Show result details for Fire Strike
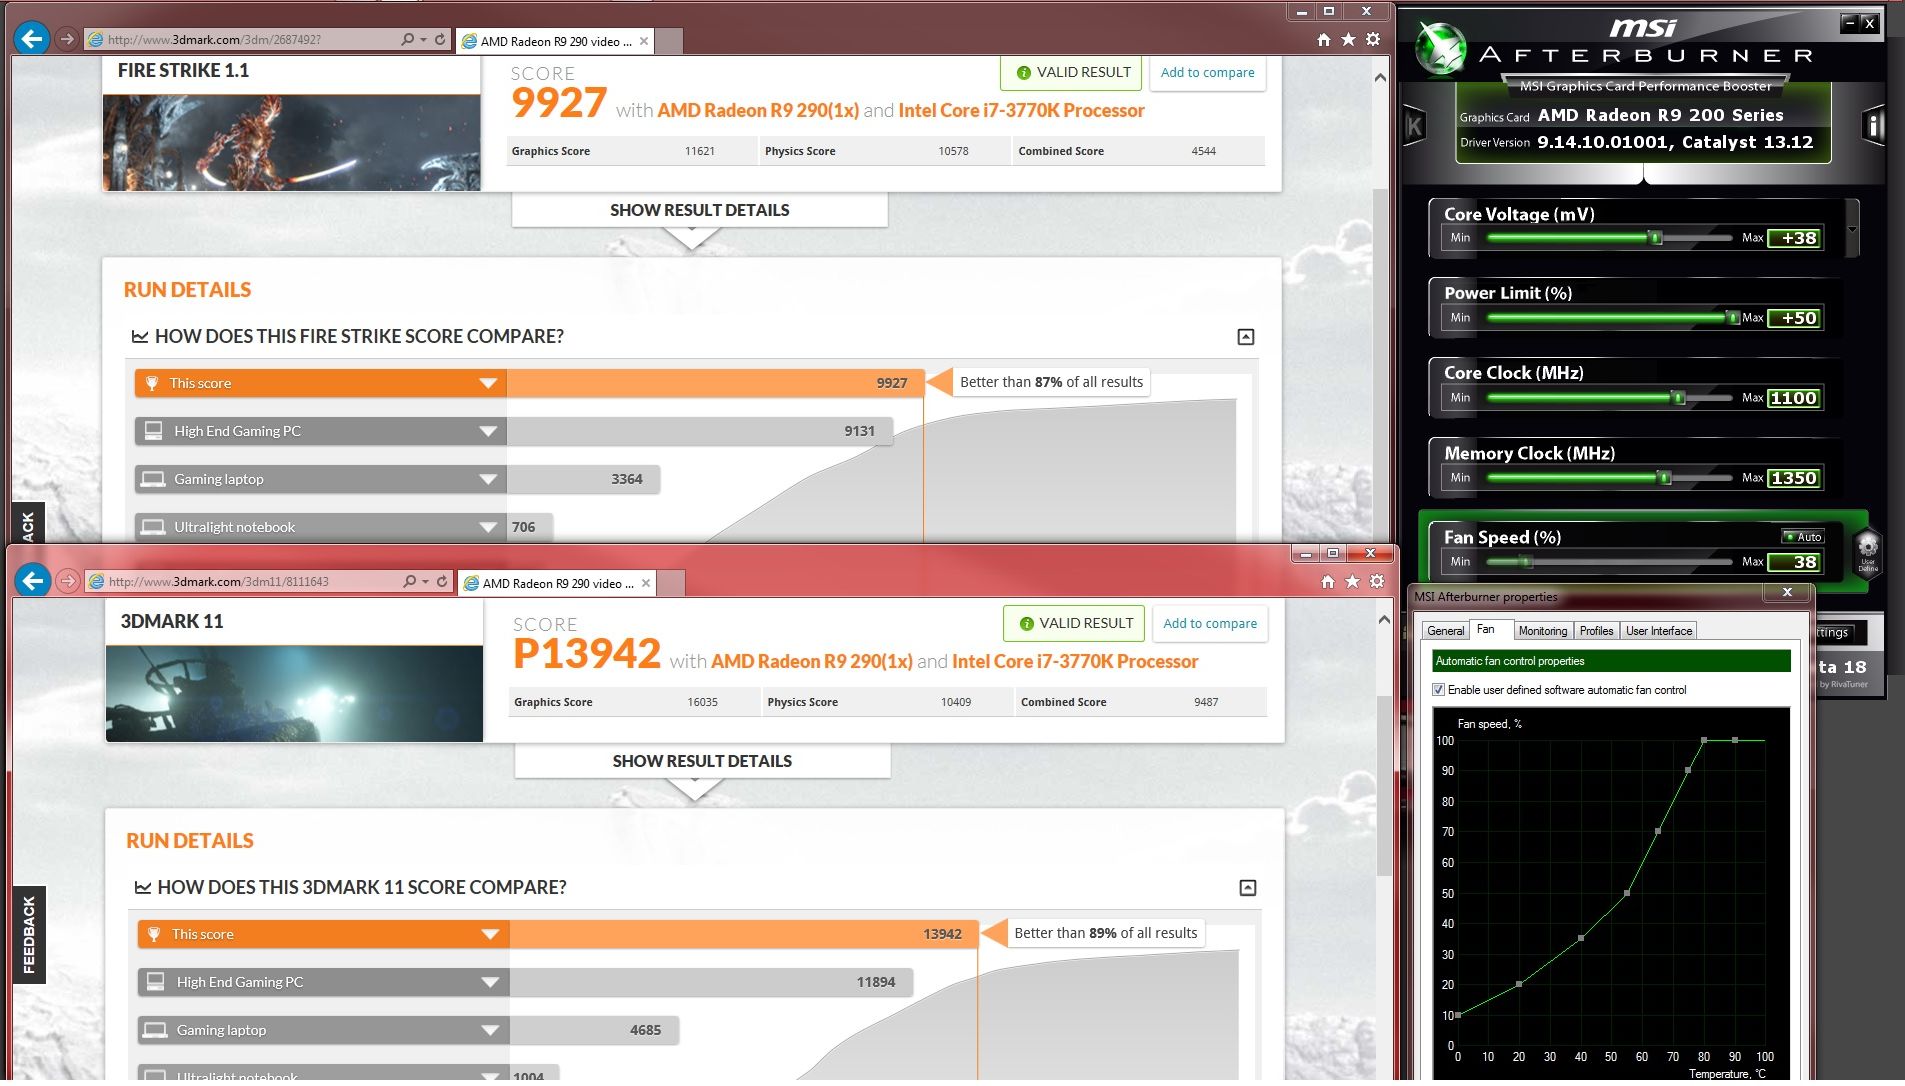 point(700,210)
